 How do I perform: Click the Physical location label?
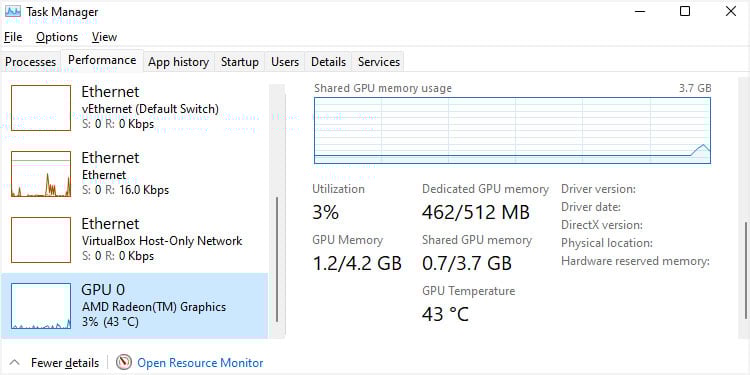[607, 243]
